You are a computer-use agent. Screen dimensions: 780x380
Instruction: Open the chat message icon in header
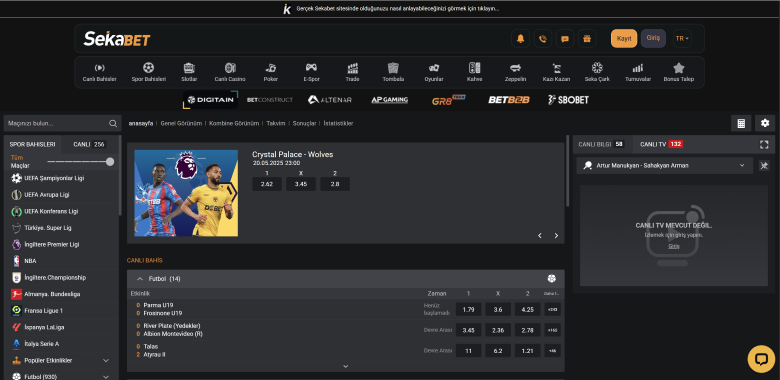pos(565,39)
